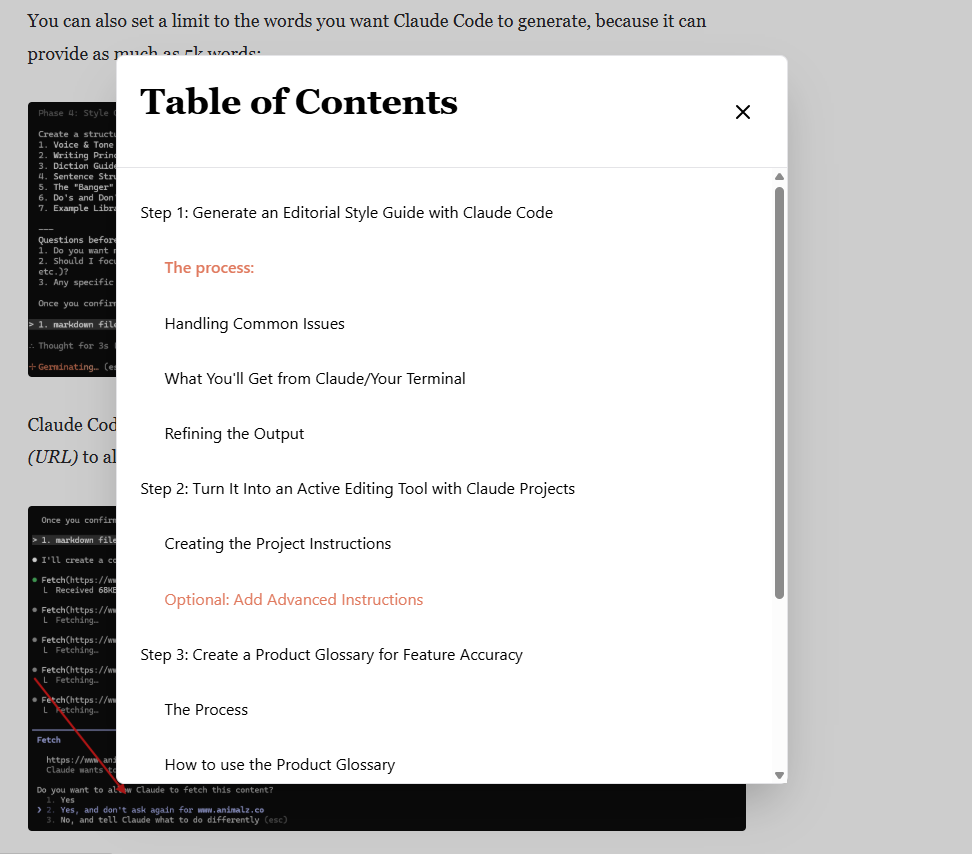Jump to "What You'll Get from Claude/Your Terminal"
The image size is (972, 854).
tap(315, 378)
